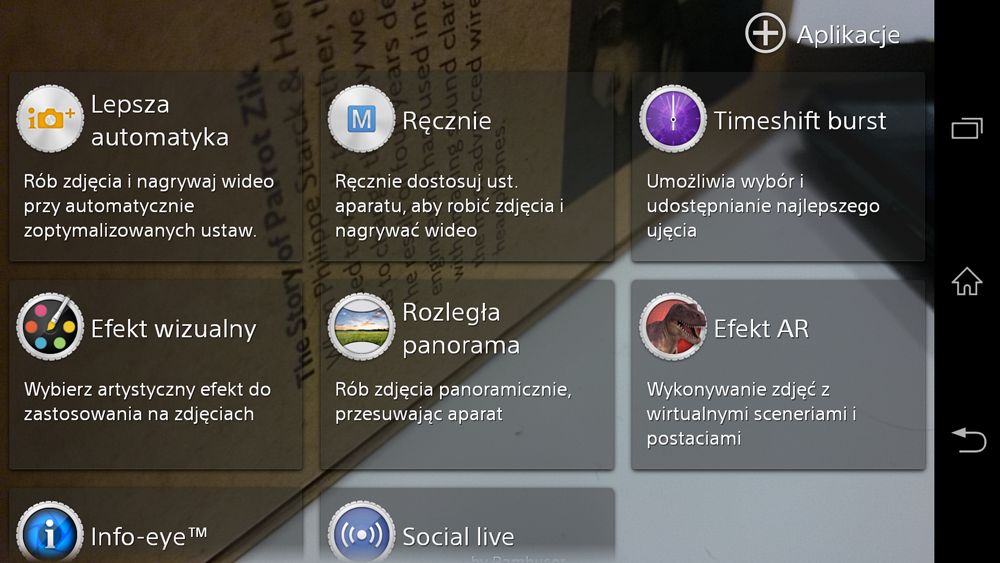Choose the Efekt wizualny paint palette icon

pos(50,327)
